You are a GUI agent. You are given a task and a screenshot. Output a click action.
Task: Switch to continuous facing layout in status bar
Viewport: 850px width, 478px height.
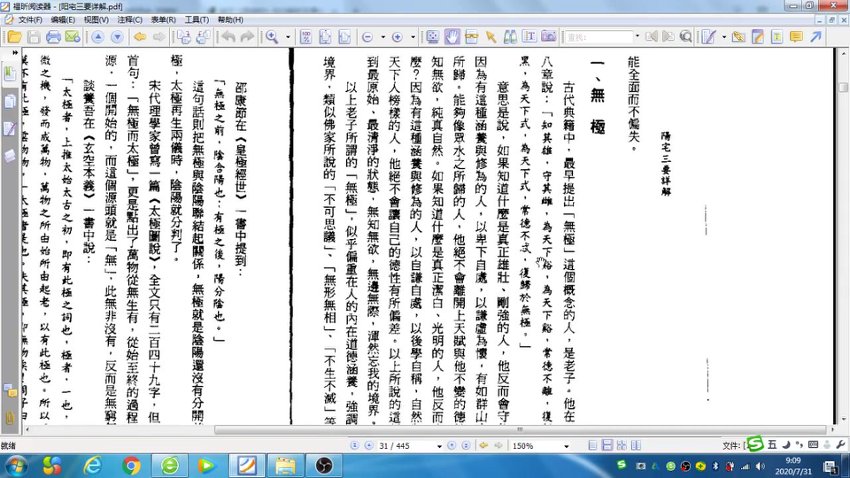click(x=635, y=445)
